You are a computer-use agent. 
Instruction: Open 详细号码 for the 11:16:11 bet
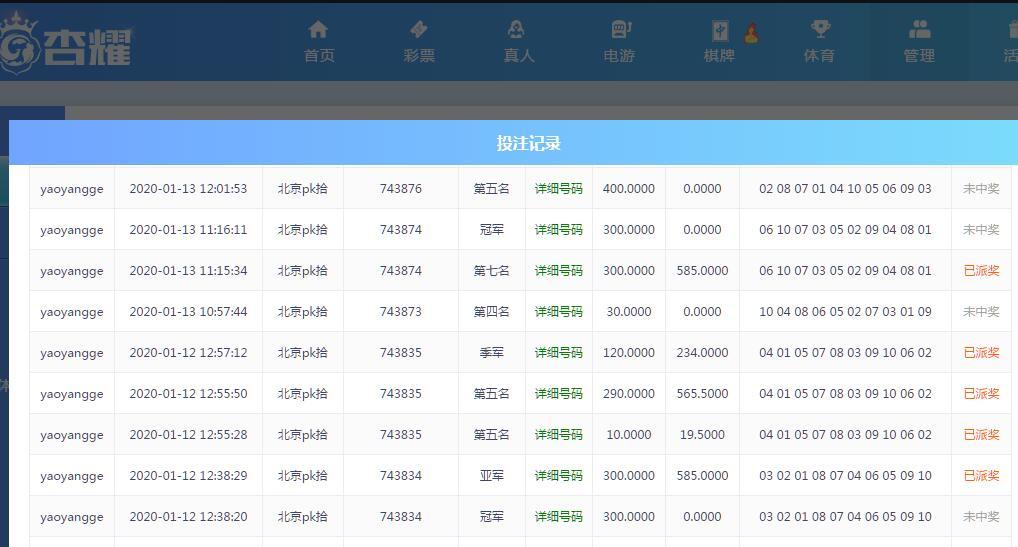coord(558,230)
